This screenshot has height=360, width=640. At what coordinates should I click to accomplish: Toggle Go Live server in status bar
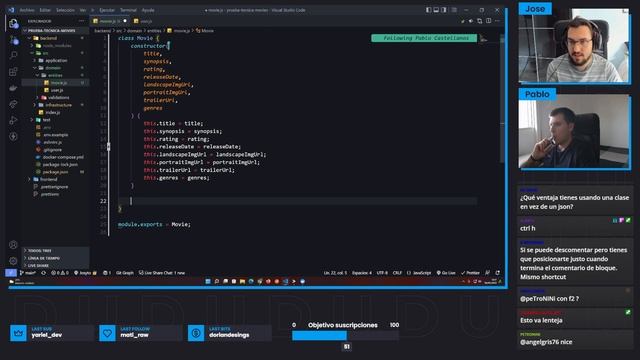coord(446,273)
